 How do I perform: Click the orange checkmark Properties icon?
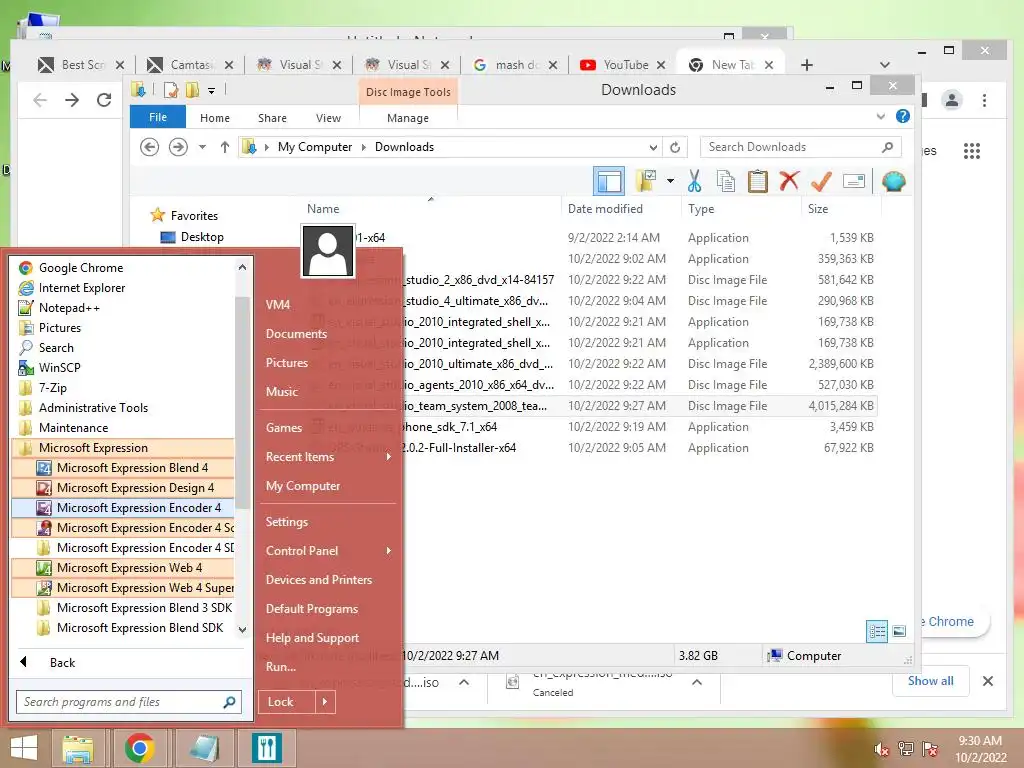[821, 181]
